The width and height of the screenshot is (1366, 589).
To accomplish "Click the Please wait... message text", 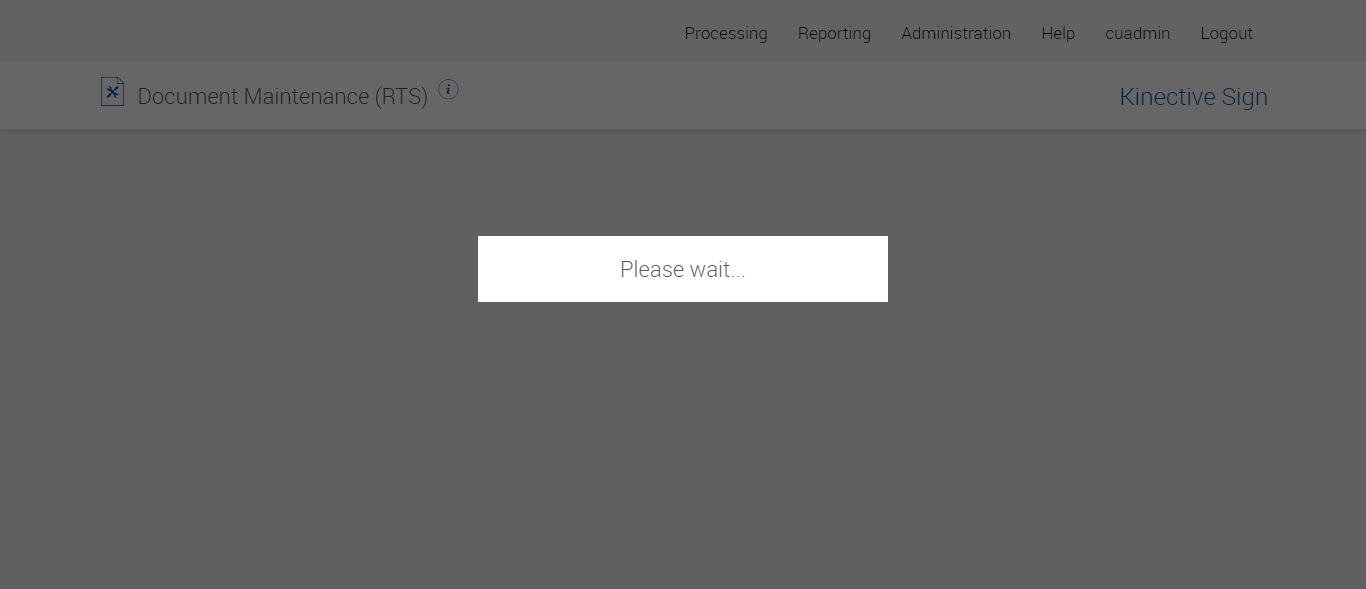I will click(683, 269).
